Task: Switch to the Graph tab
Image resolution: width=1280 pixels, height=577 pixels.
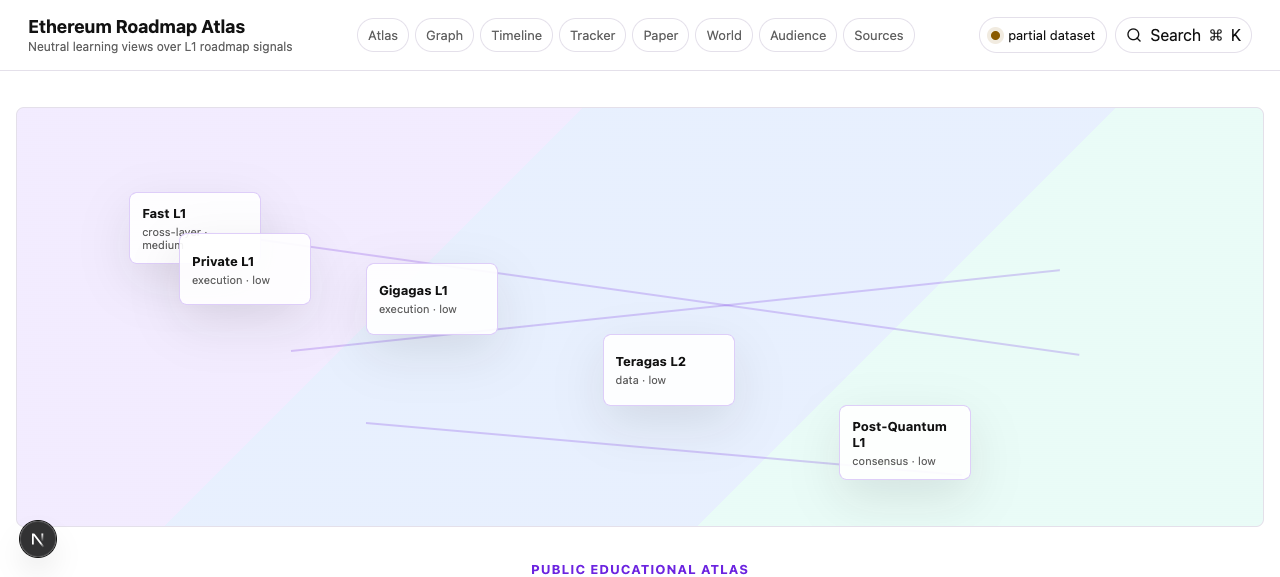Action: [x=445, y=35]
